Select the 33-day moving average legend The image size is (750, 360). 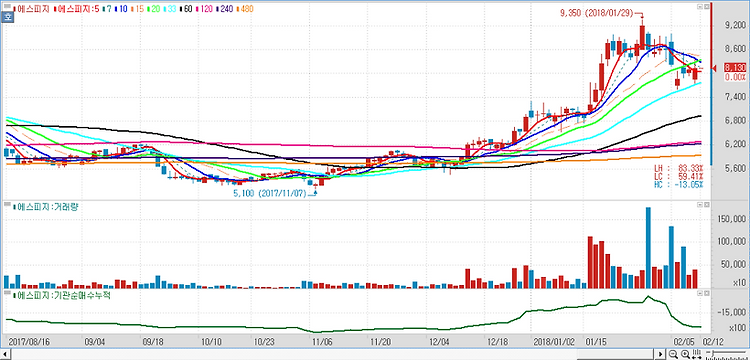[x=170, y=9]
